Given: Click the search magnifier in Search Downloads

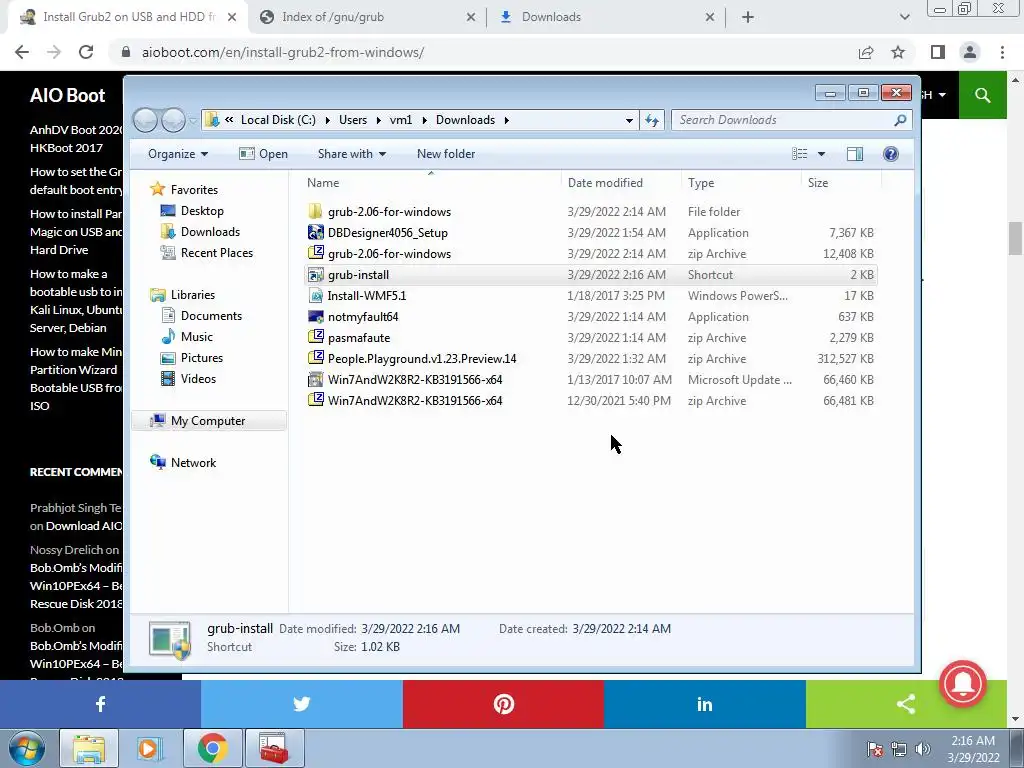Looking at the screenshot, I should 900,120.
